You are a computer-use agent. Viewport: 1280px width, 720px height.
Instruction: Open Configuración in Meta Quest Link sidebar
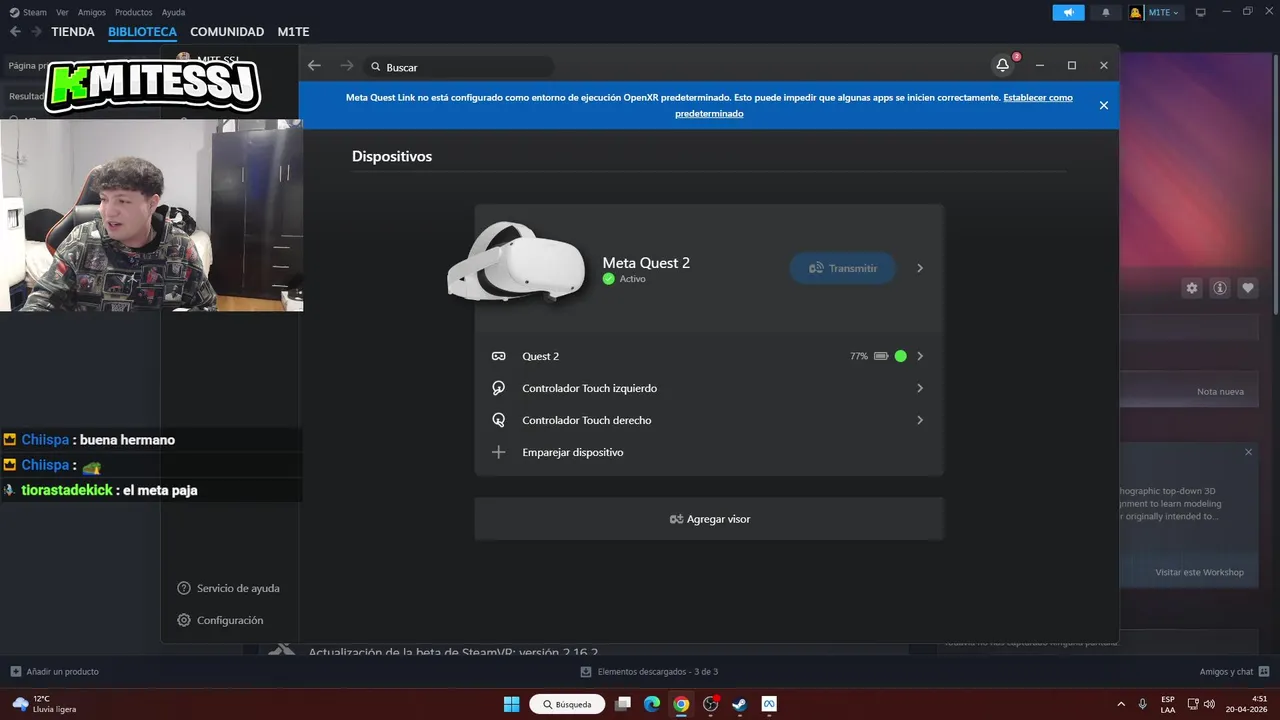pos(220,620)
